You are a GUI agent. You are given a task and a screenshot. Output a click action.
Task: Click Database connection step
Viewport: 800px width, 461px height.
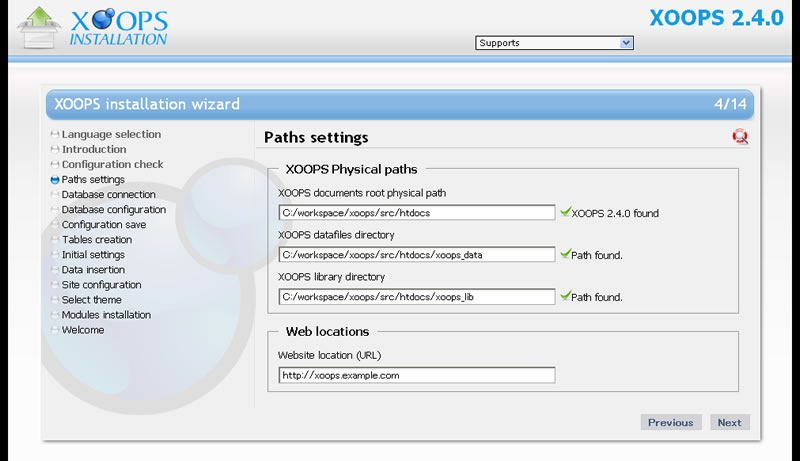click(x=108, y=194)
